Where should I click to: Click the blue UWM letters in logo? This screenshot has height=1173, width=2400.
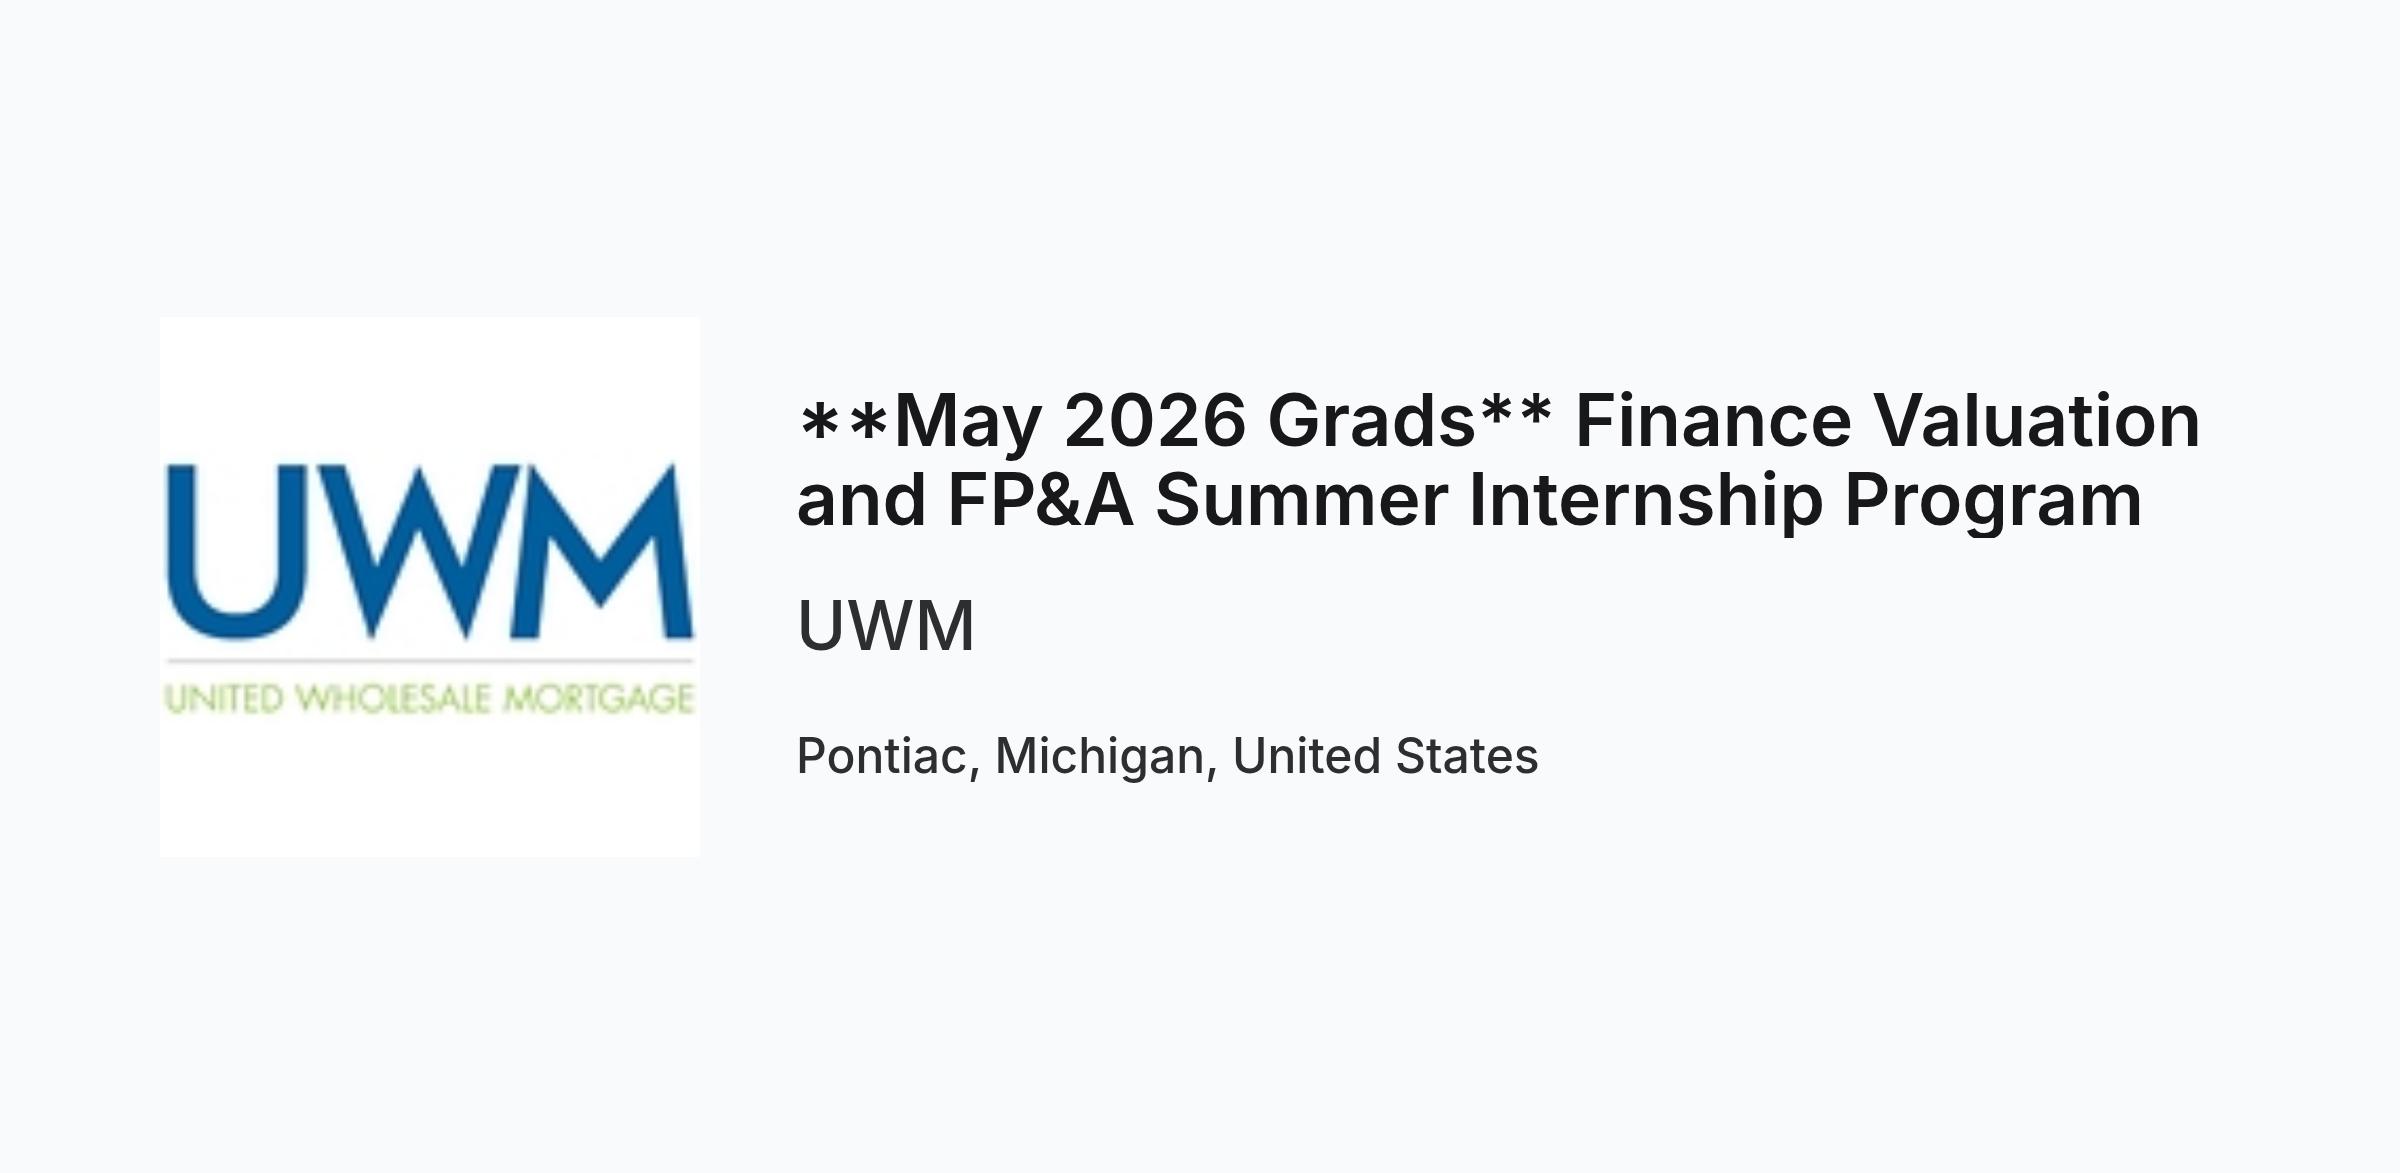tap(430, 551)
